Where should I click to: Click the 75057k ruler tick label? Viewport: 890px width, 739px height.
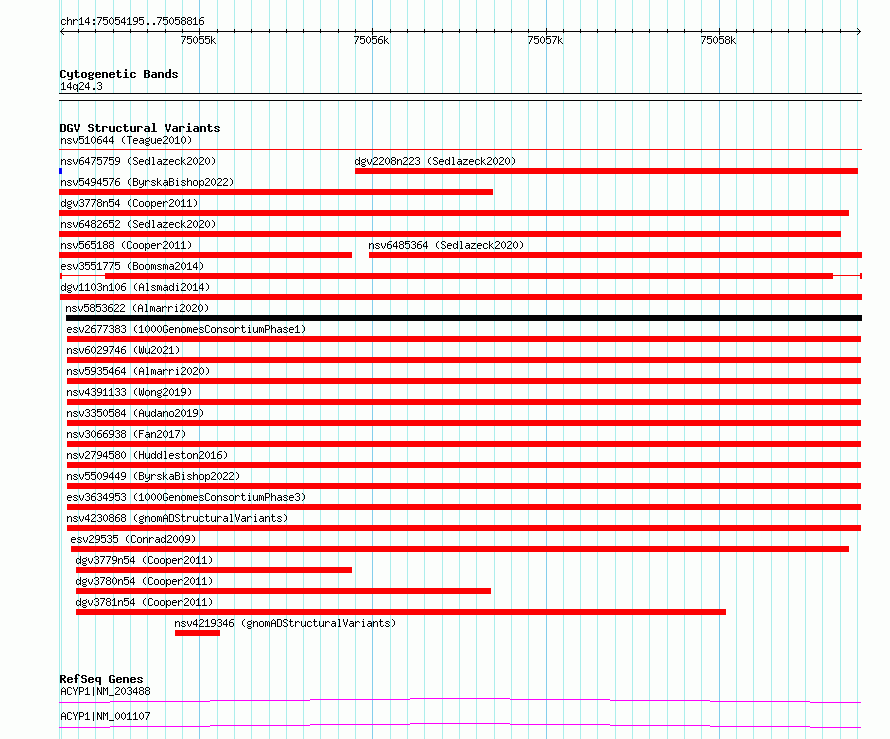[x=545, y=40]
